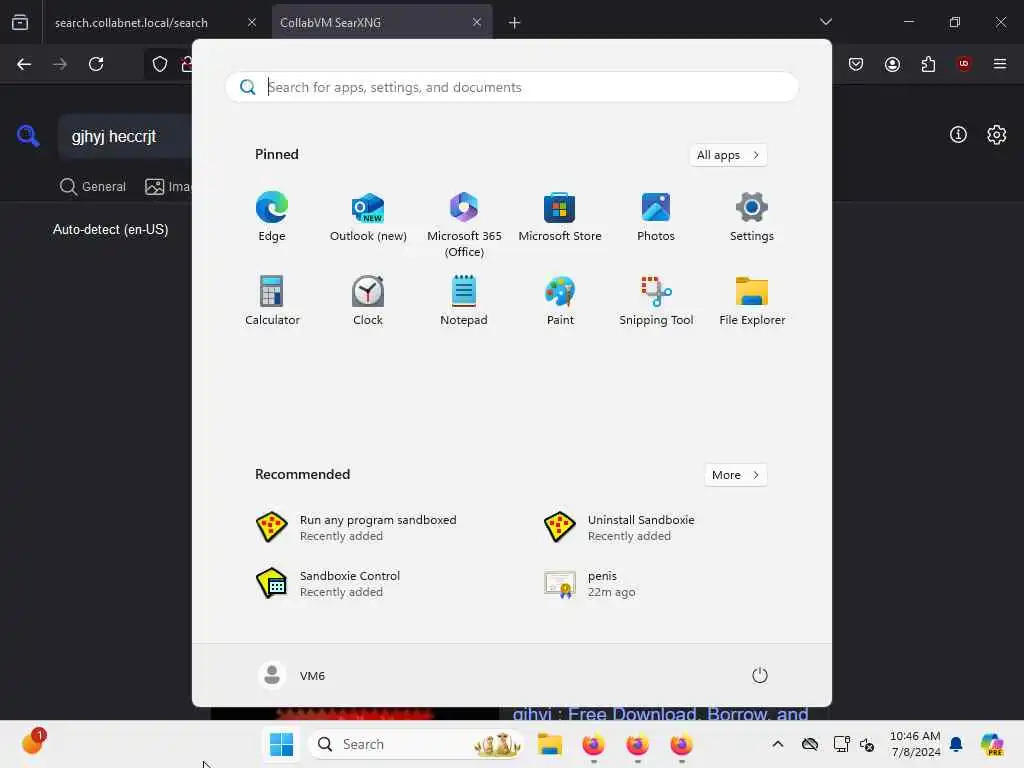The image size is (1024, 768).
Task: Open Firefox extensions puzzle icon
Action: pyautogui.click(x=928, y=64)
